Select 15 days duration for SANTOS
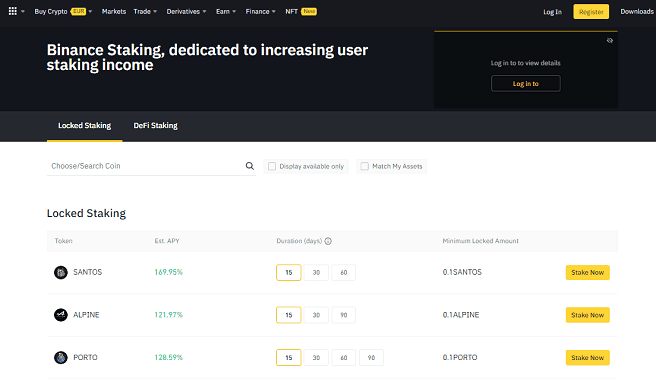656x382 pixels. (289, 272)
